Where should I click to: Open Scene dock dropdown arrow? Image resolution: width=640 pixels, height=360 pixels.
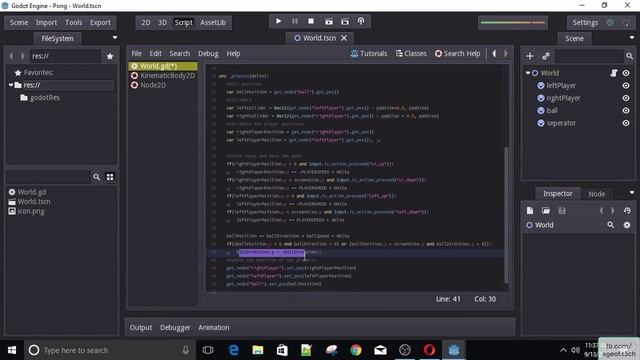pos(632,38)
